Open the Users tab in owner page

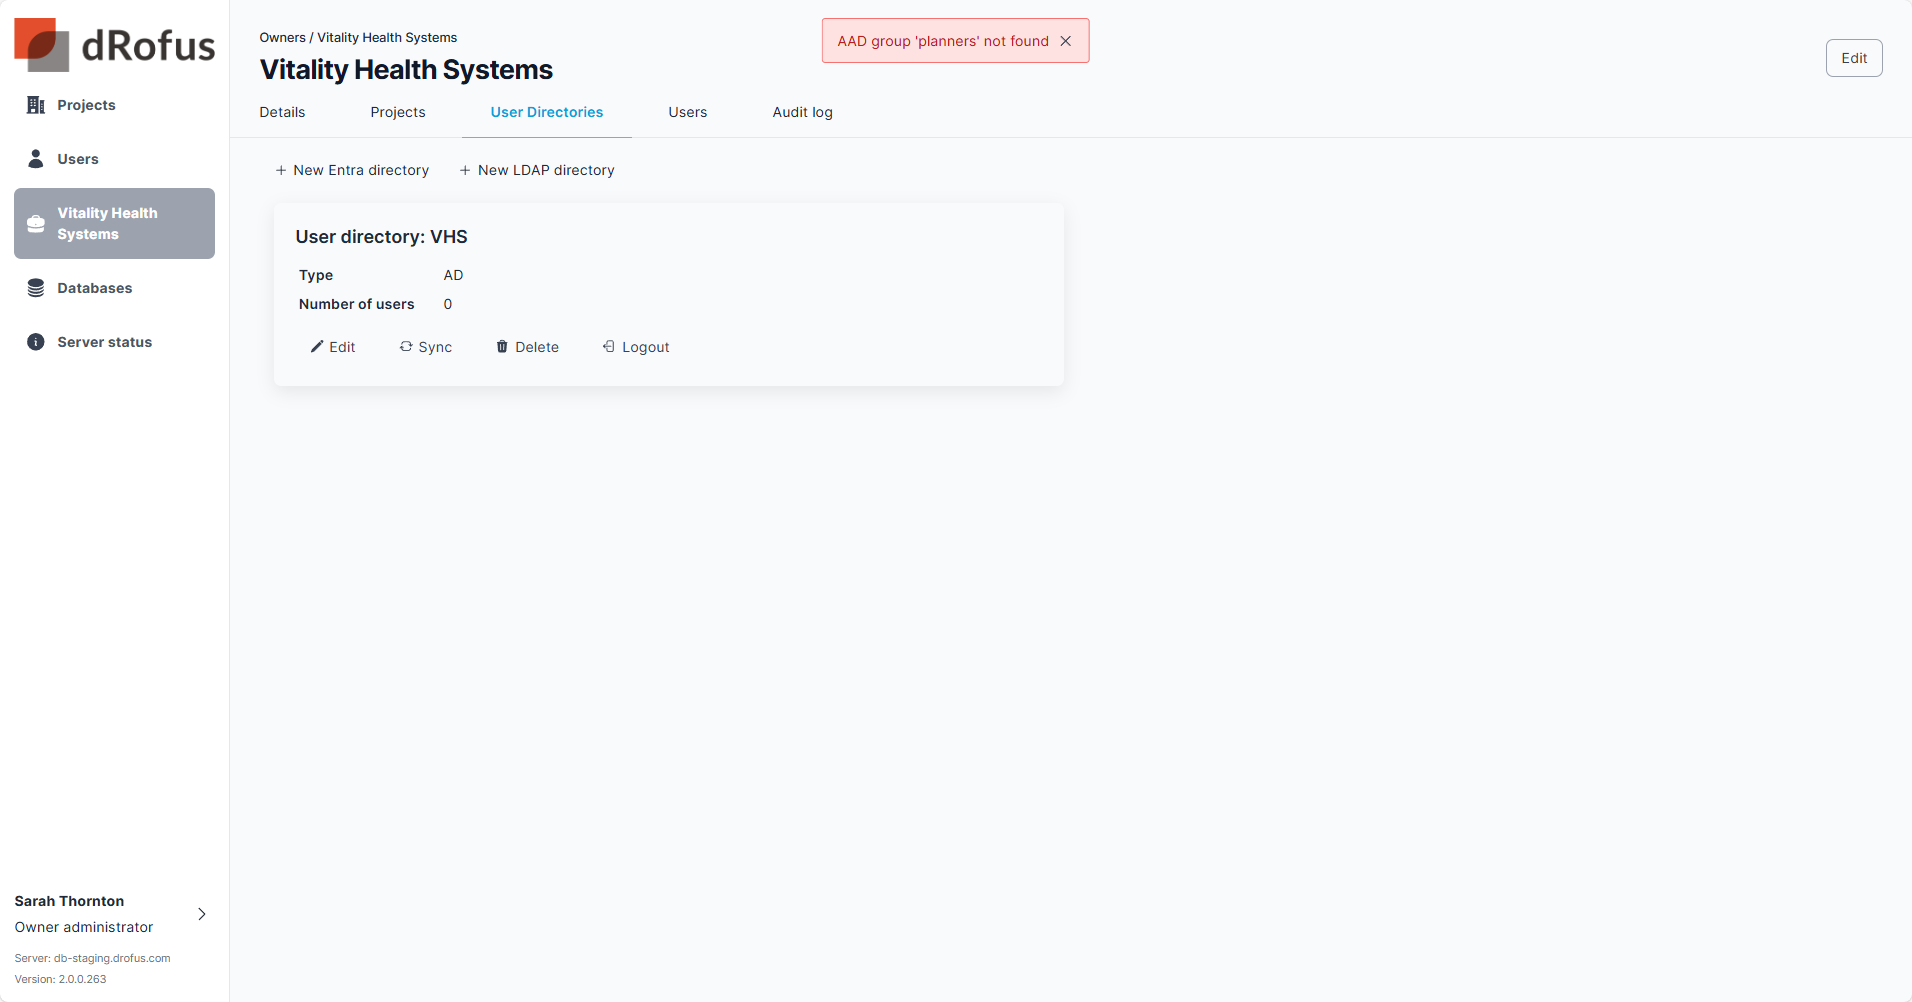point(688,112)
